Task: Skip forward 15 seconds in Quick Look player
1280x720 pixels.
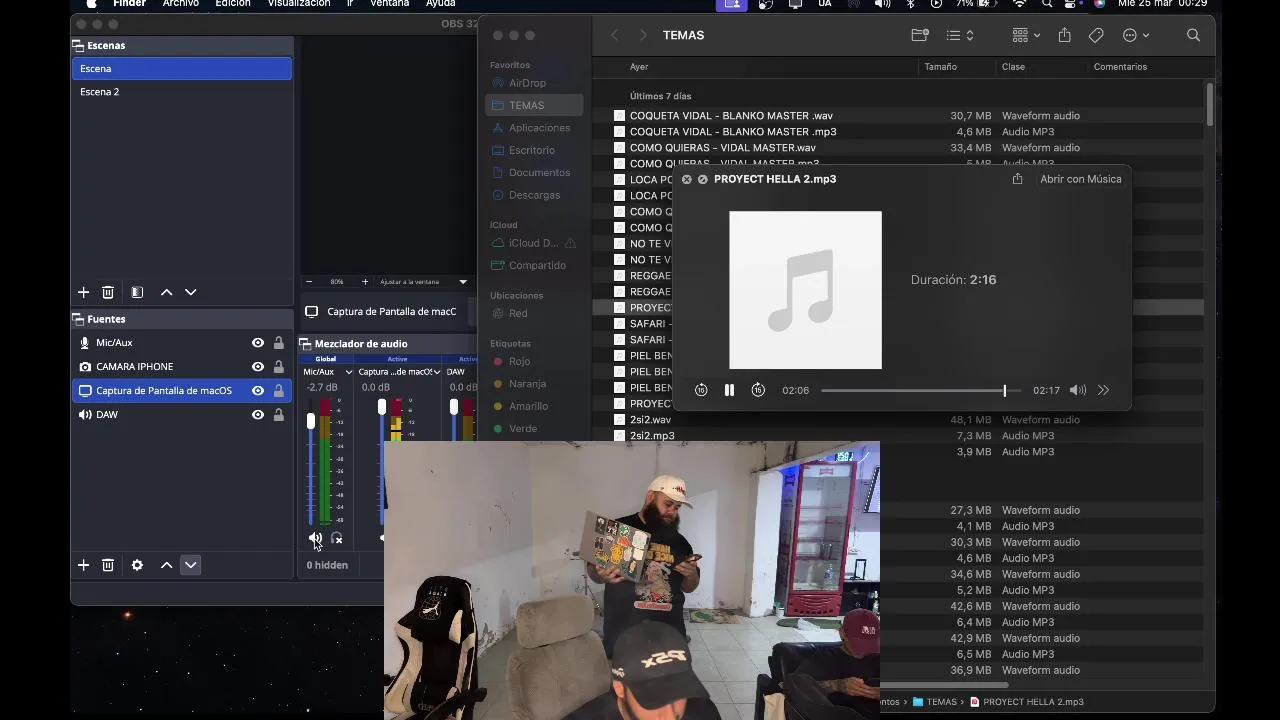Action: coord(758,390)
